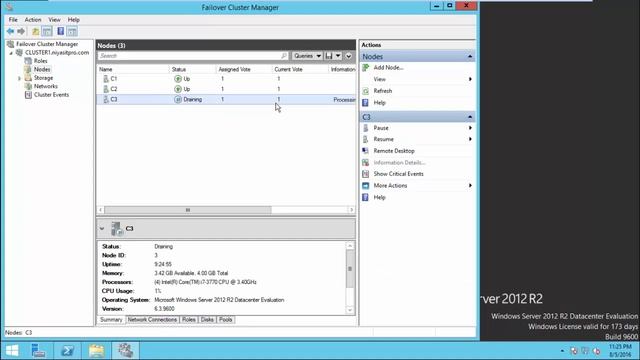Click the Add Node... action
The height and width of the screenshot is (360, 640).
coord(388,68)
